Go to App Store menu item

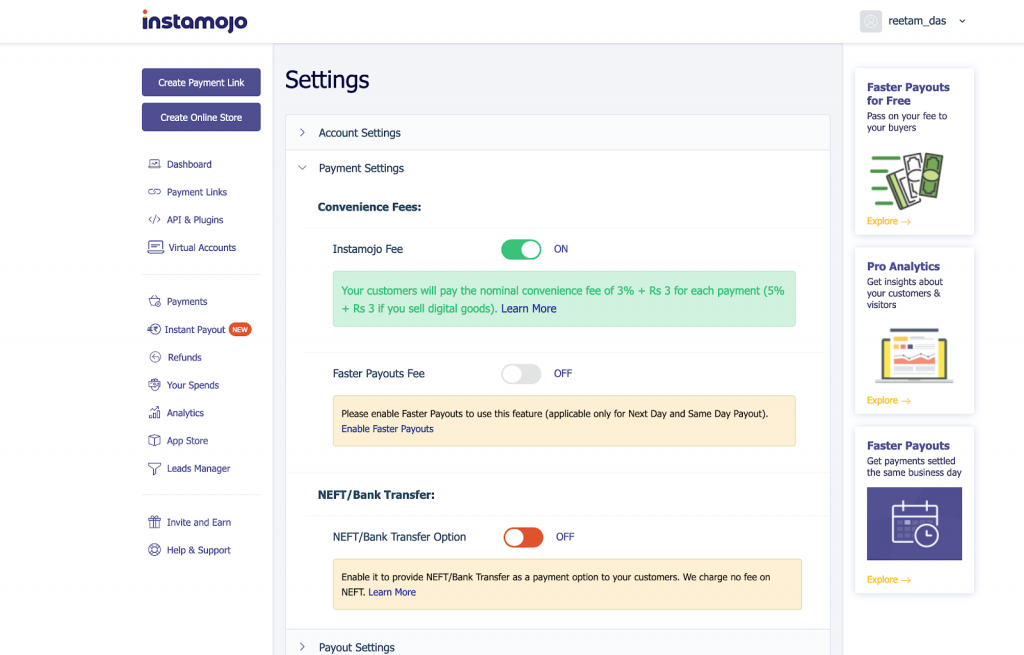187,441
